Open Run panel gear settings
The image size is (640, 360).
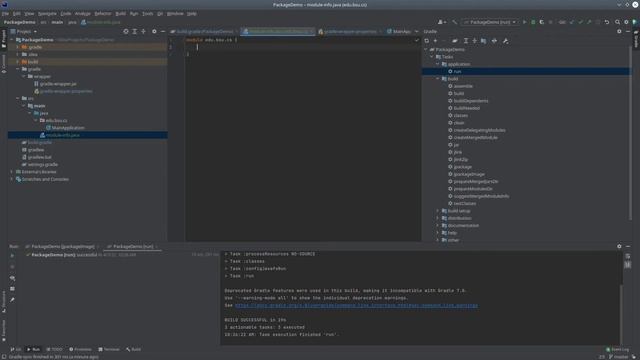coord(619,247)
